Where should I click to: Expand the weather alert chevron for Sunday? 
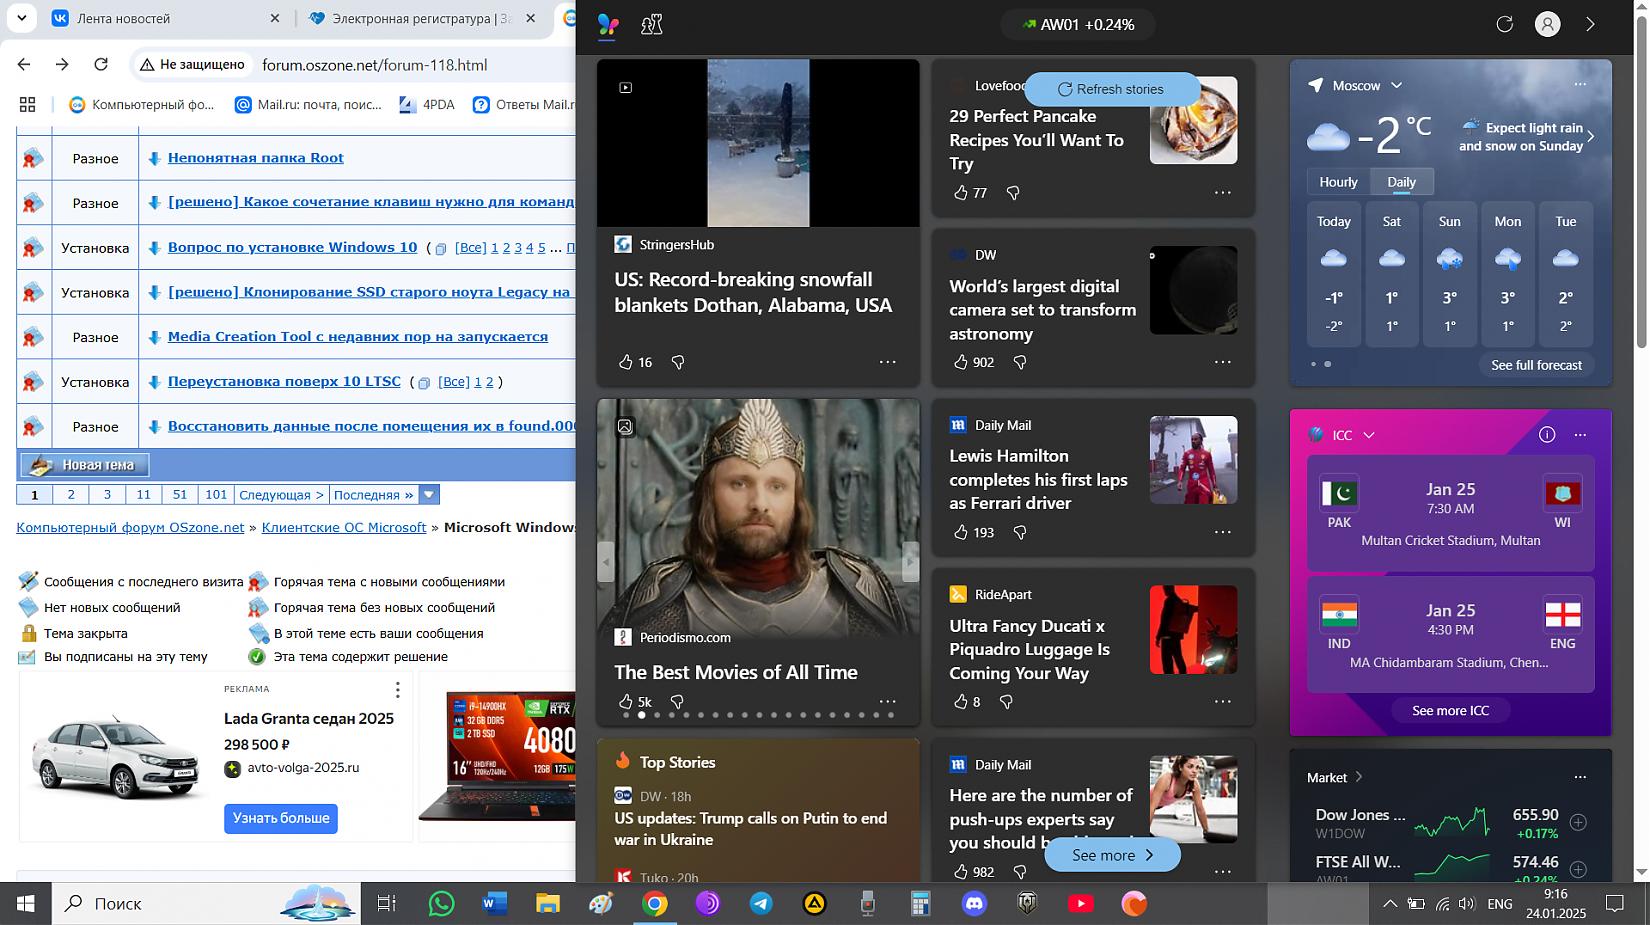[x=1591, y=137]
